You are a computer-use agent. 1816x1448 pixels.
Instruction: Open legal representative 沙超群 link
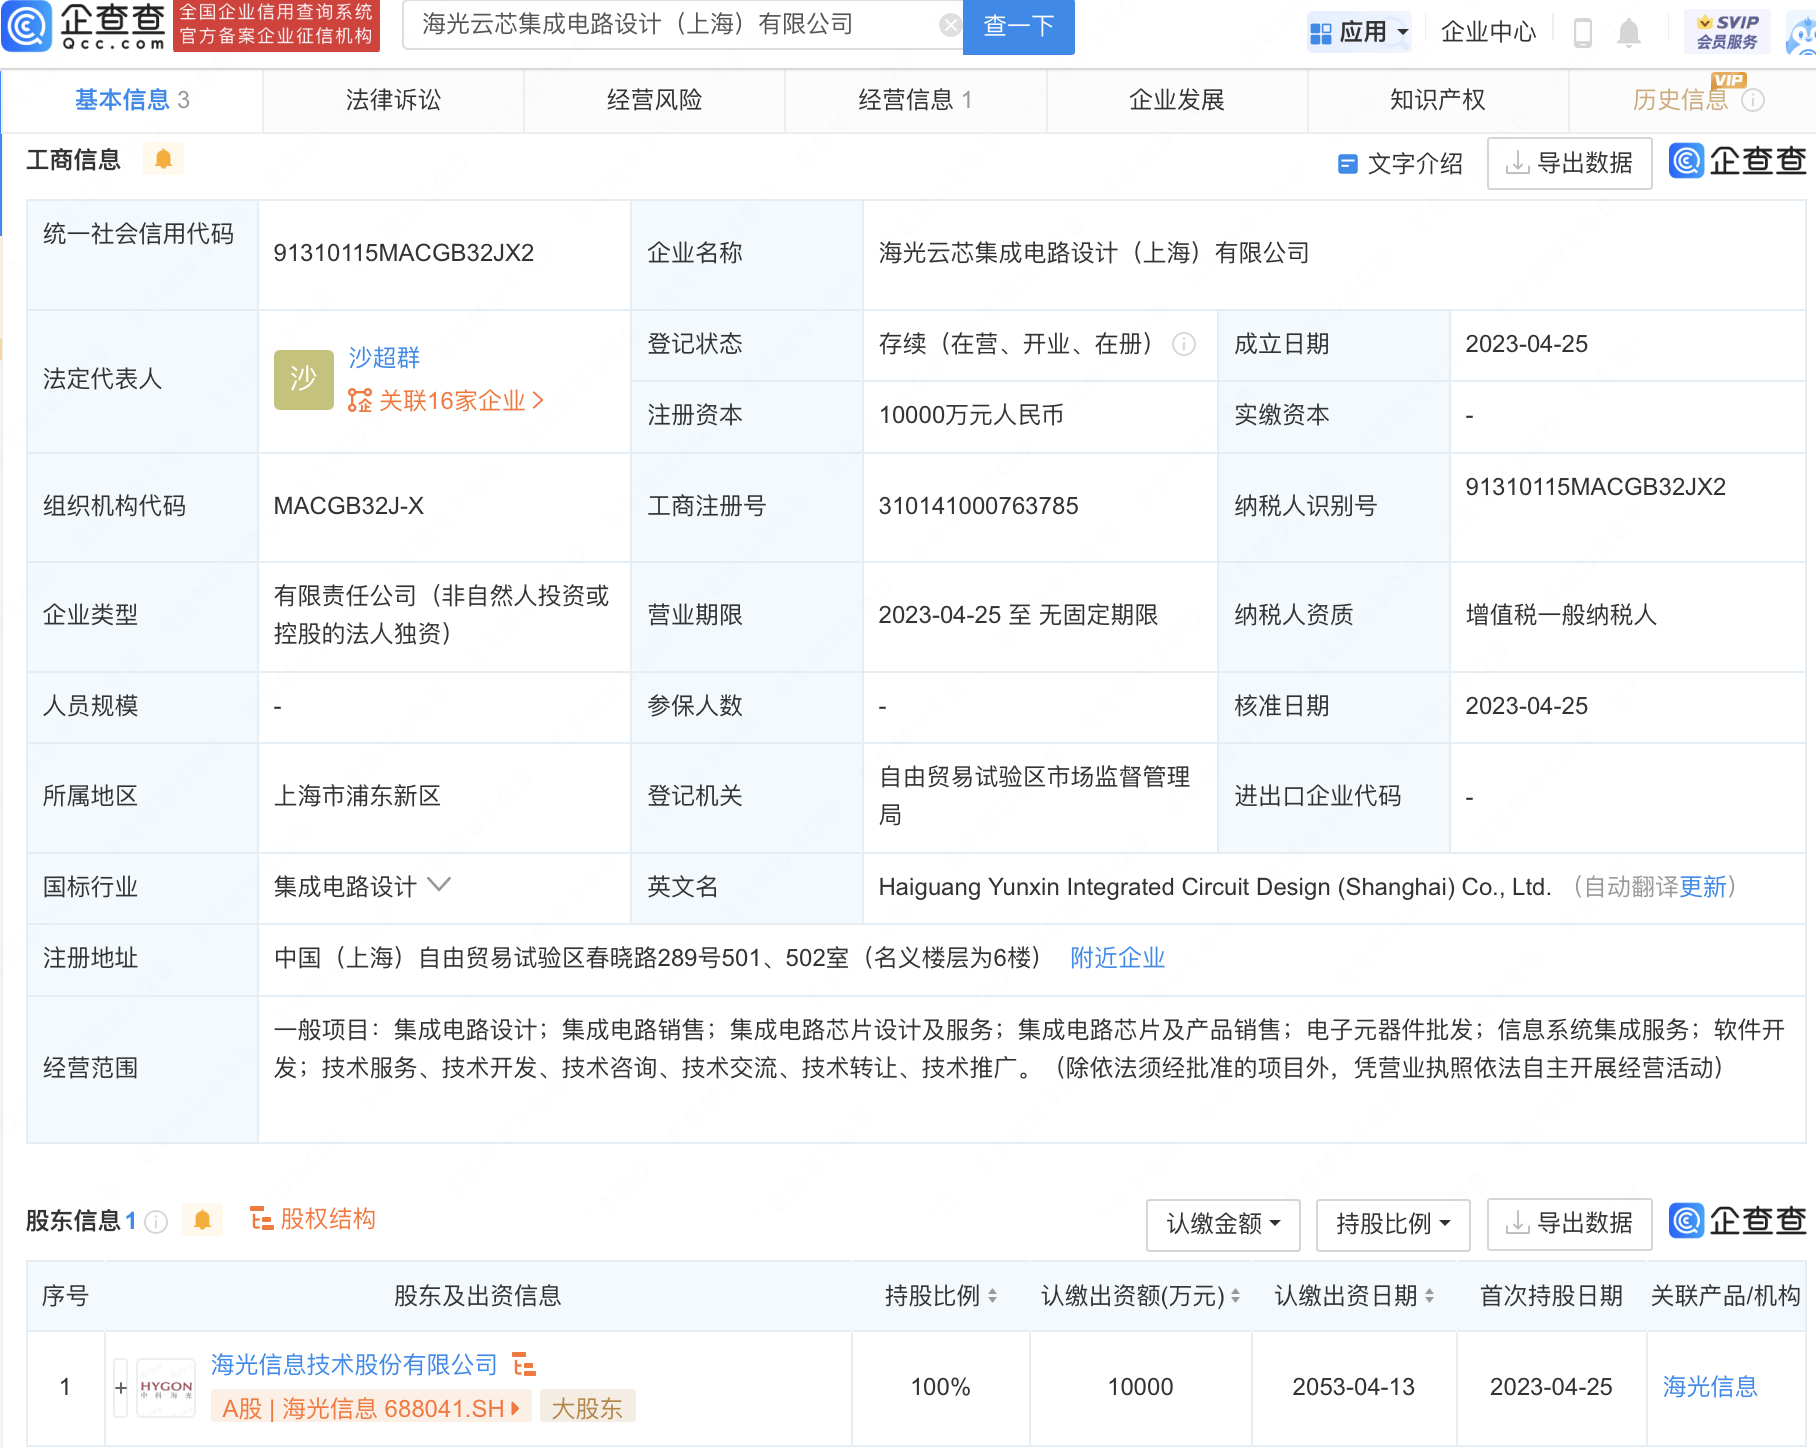pos(384,357)
